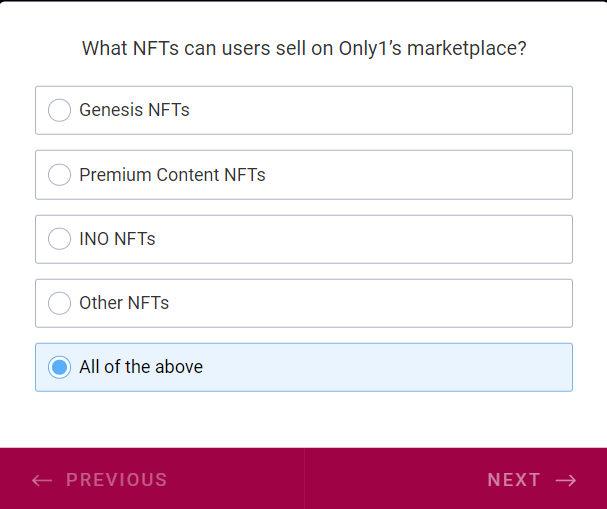The image size is (607, 509).
Task: Click the right arrow icon beside Next
Action: click(x=566, y=480)
